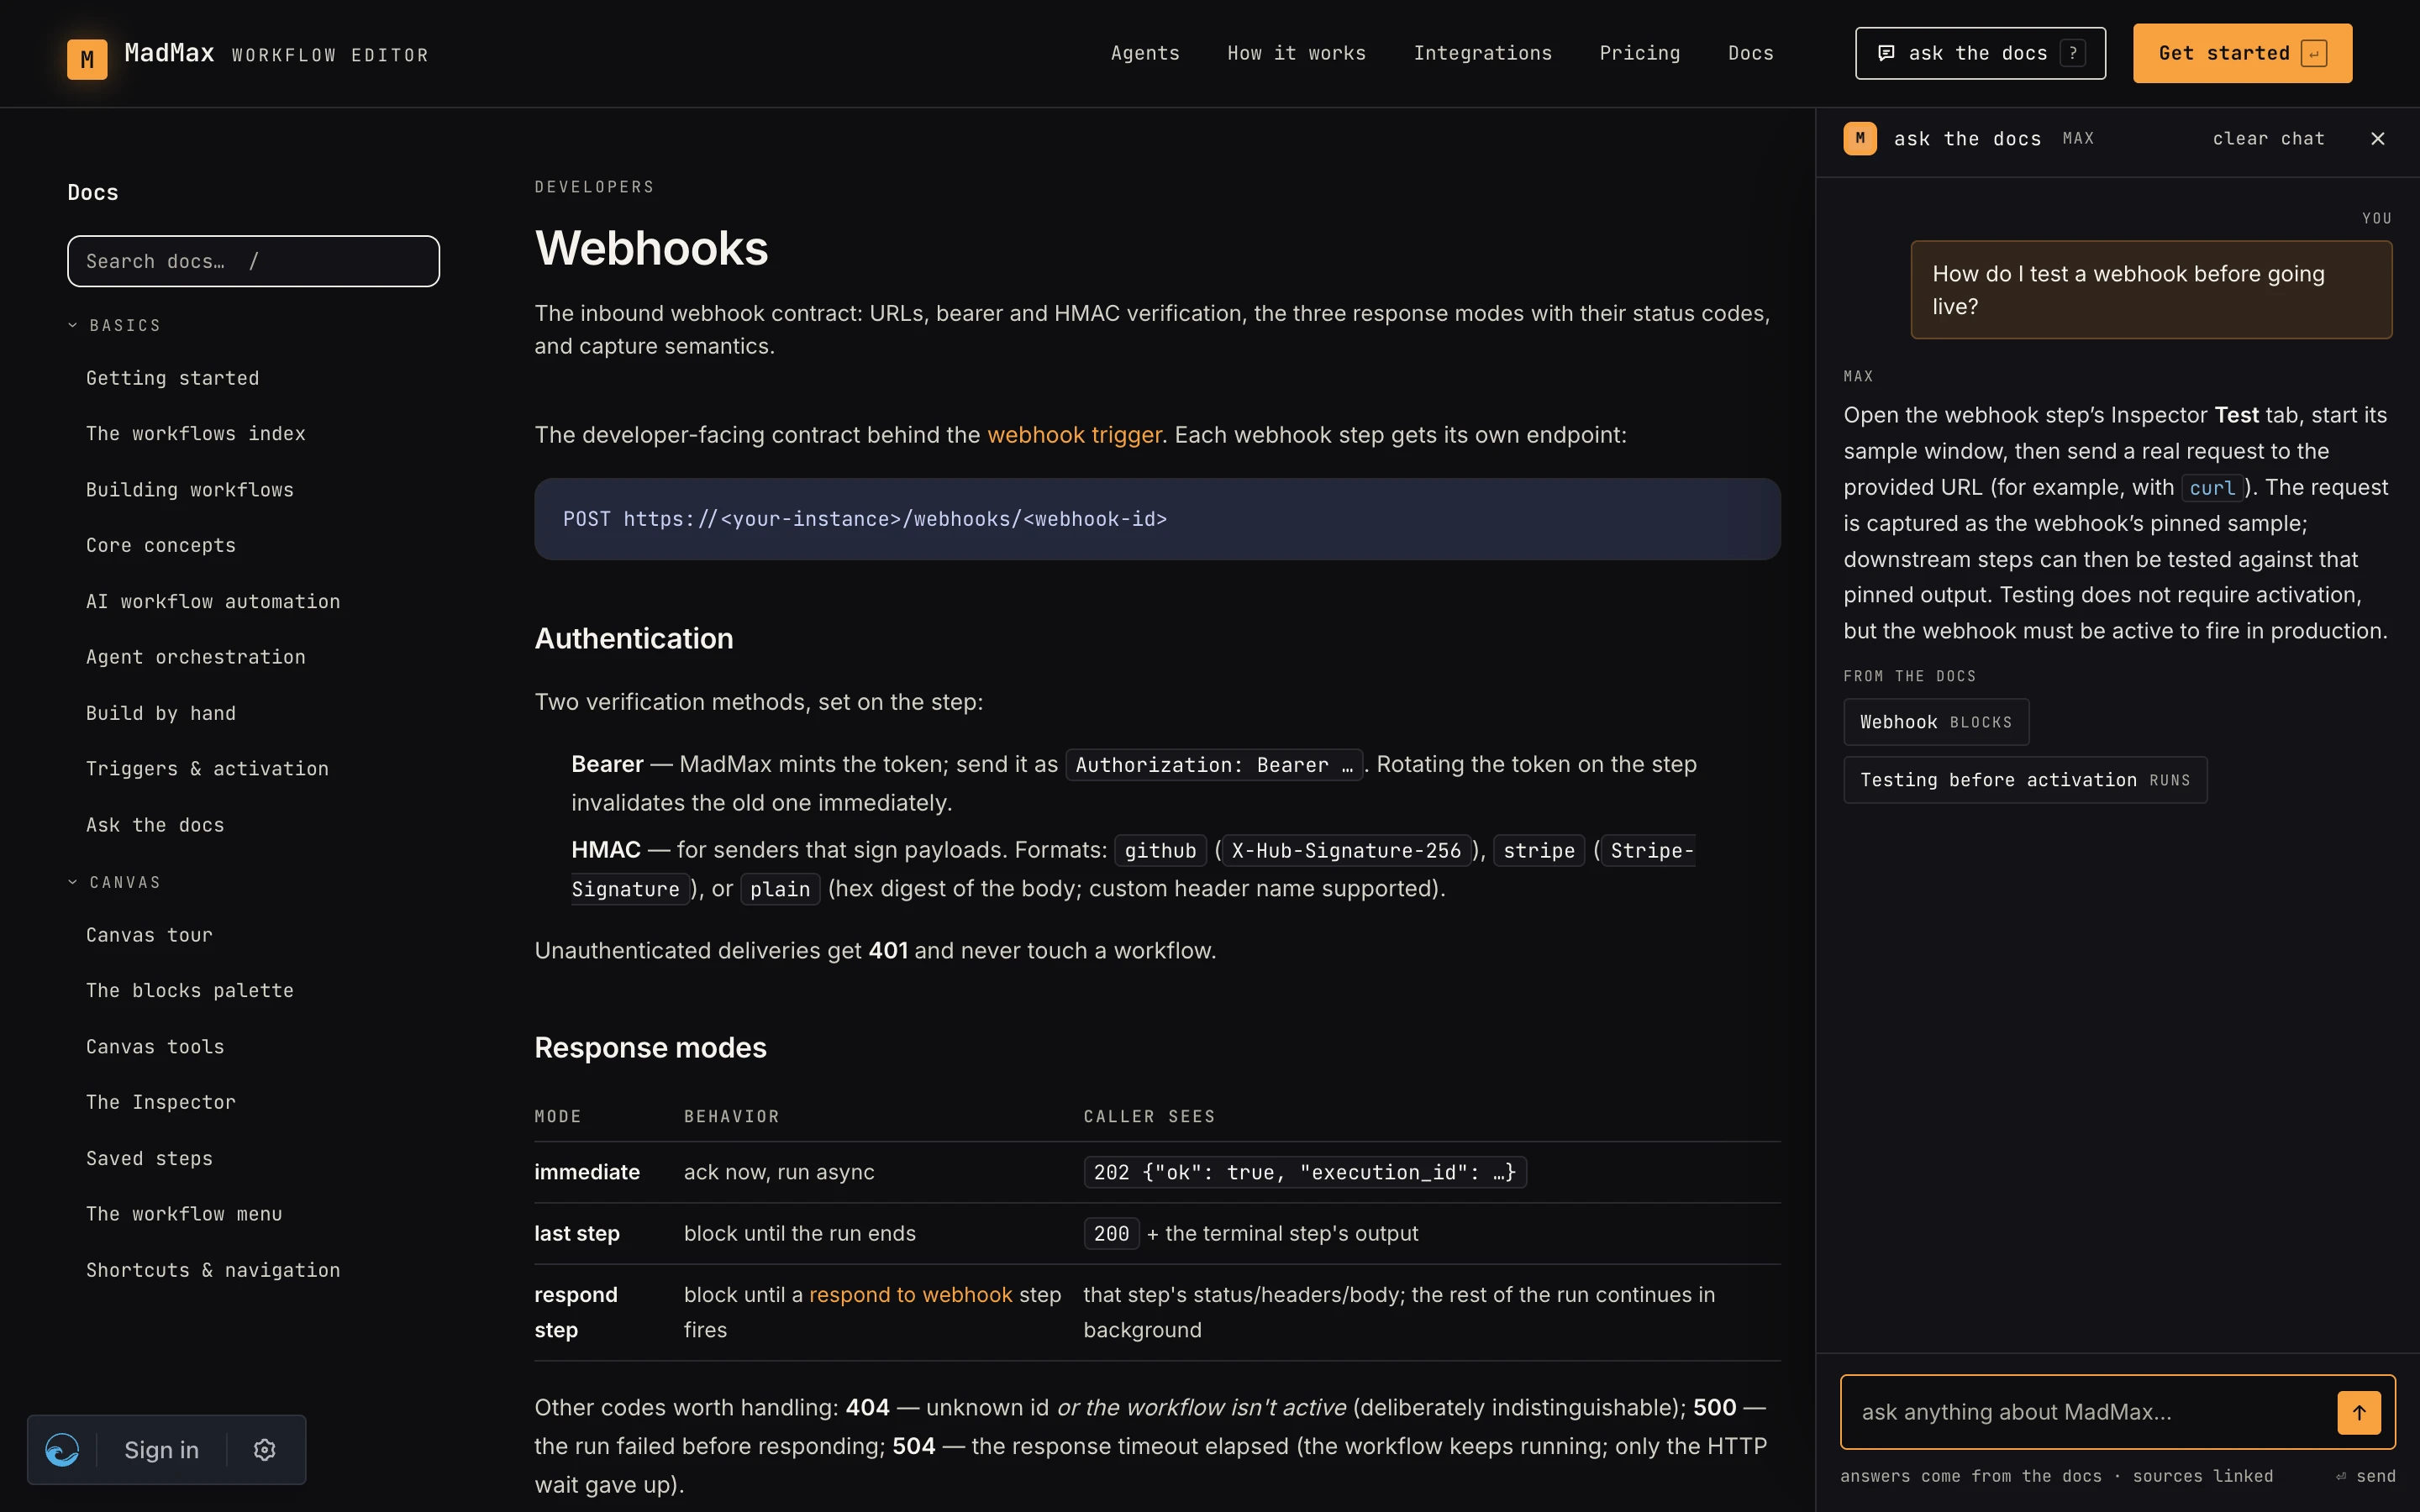
Task: Click the blue swirl icon beside Sign in
Action: tap(62, 1449)
